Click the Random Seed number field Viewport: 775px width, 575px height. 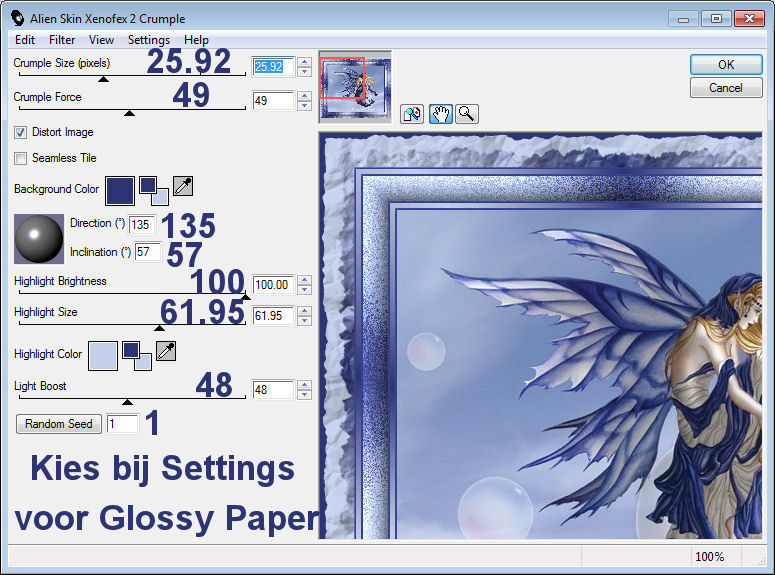click(123, 424)
